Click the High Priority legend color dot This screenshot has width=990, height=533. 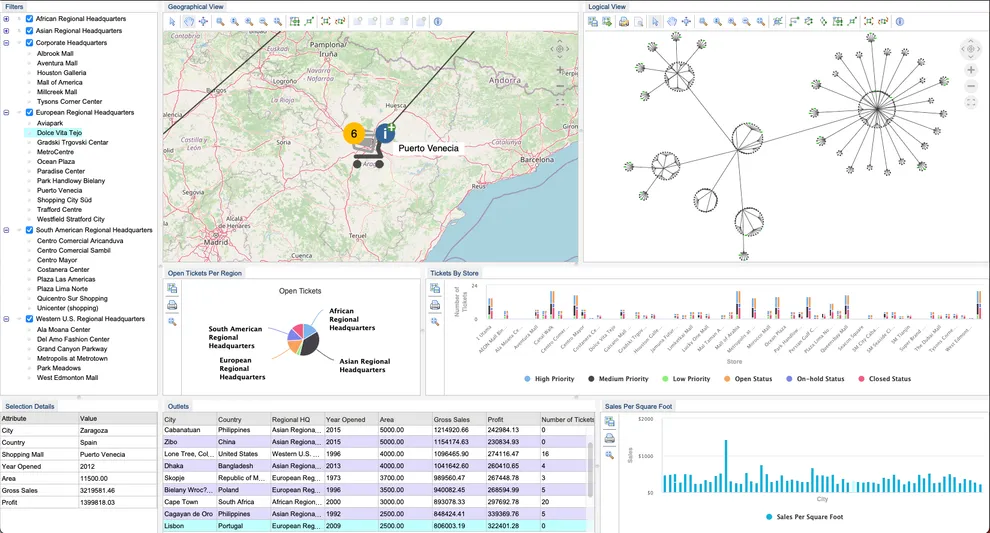tap(527, 379)
